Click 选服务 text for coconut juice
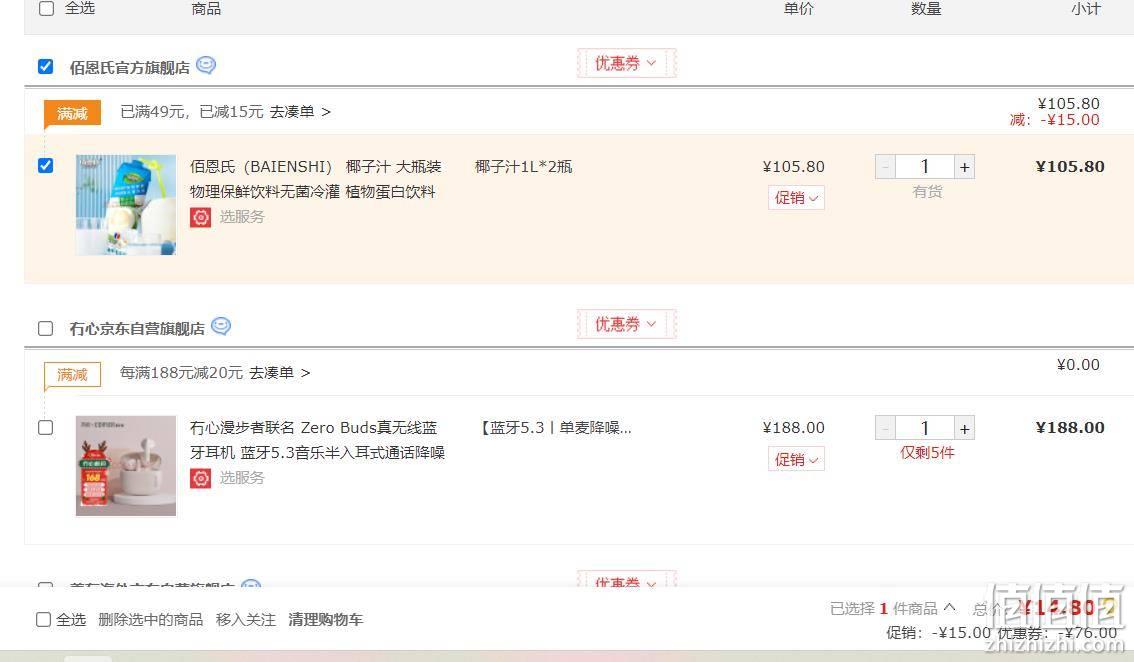 point(242,217)
